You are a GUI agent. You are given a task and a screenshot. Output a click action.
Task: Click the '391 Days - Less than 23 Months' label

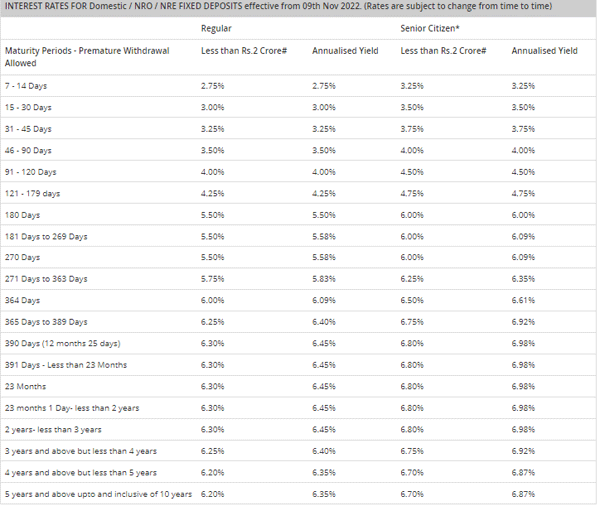(66, 365)
